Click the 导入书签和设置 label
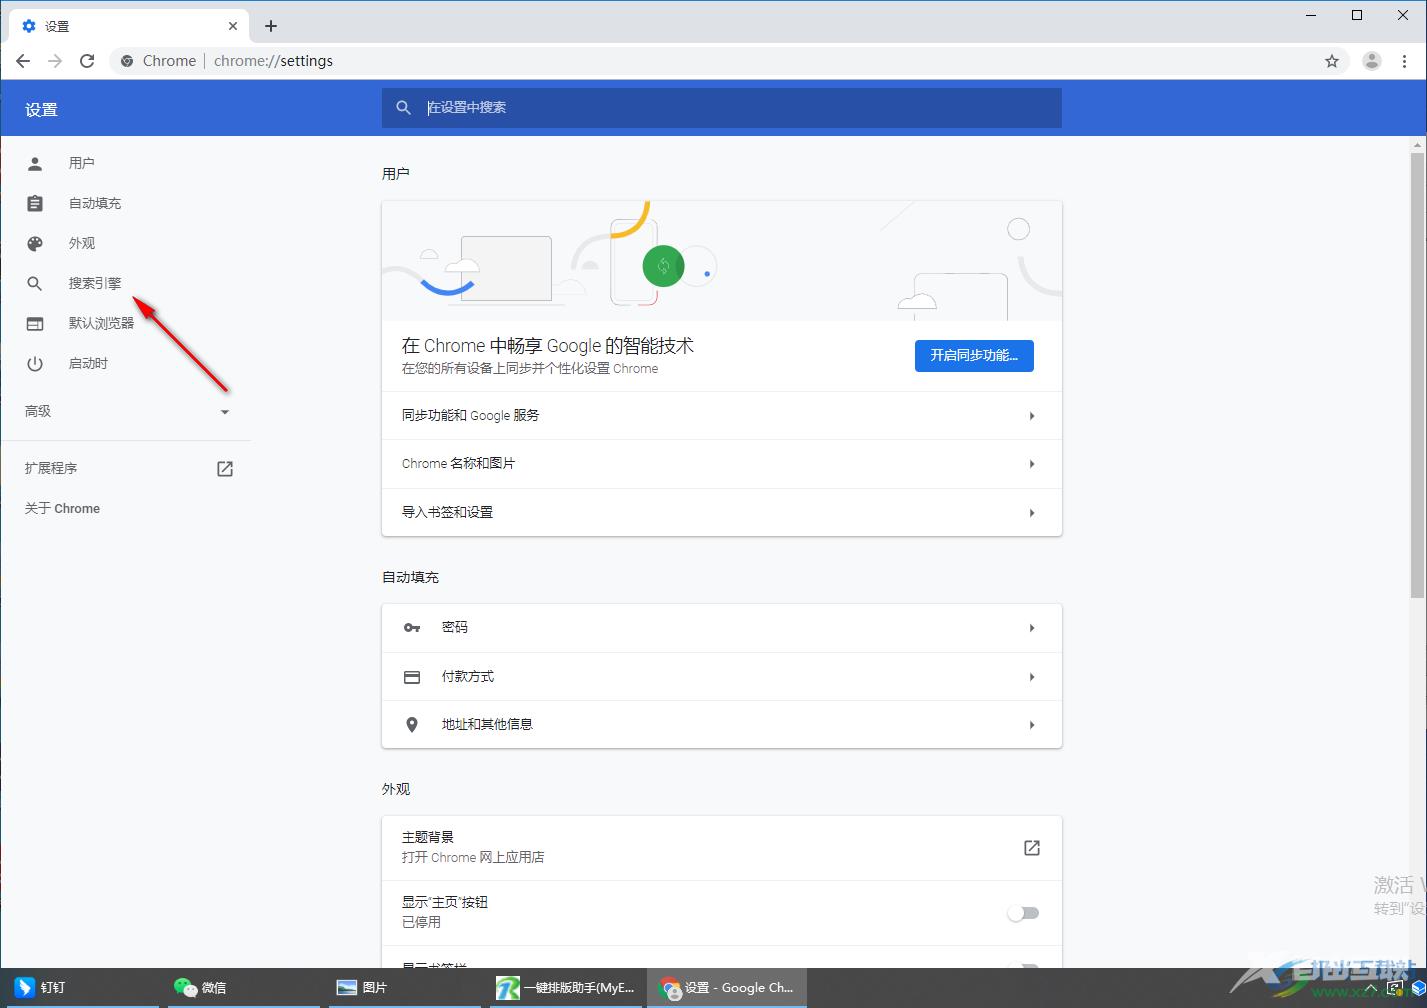The height and width of the screenshot is (1008, 1427). (x=447, y=512)
